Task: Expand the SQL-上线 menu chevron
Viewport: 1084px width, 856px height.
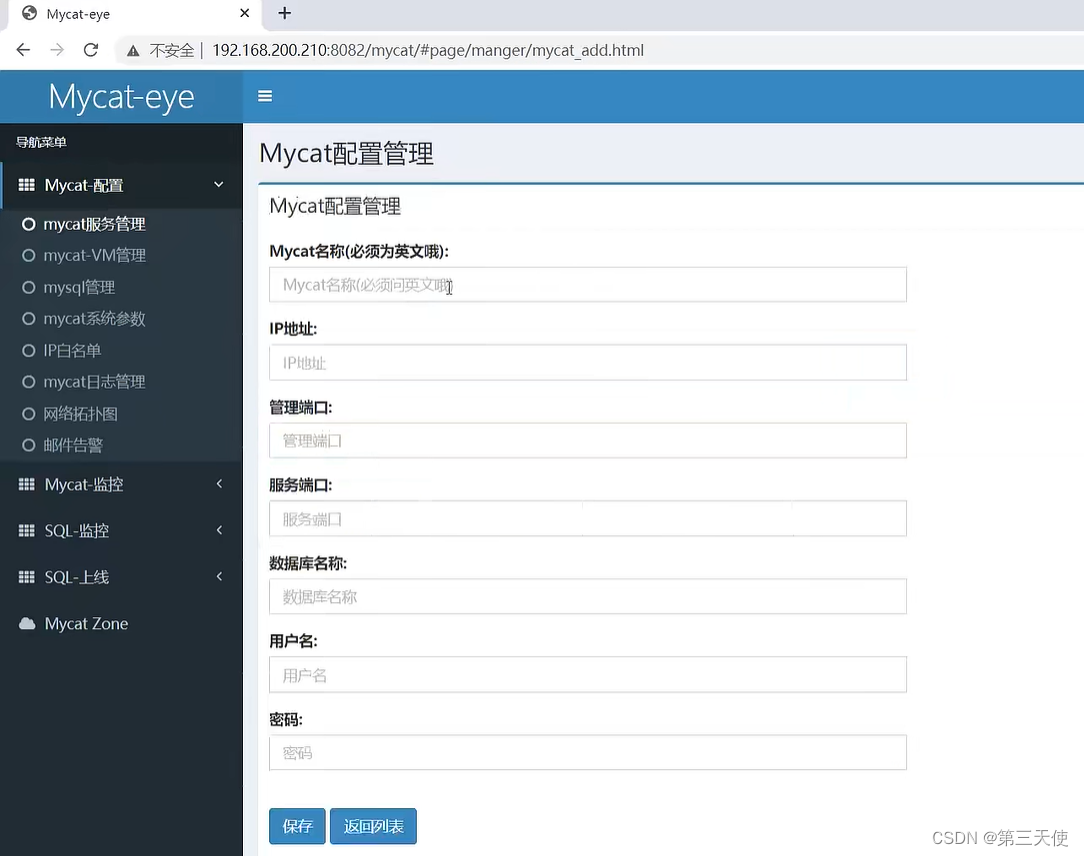Action: pos(219,577)
